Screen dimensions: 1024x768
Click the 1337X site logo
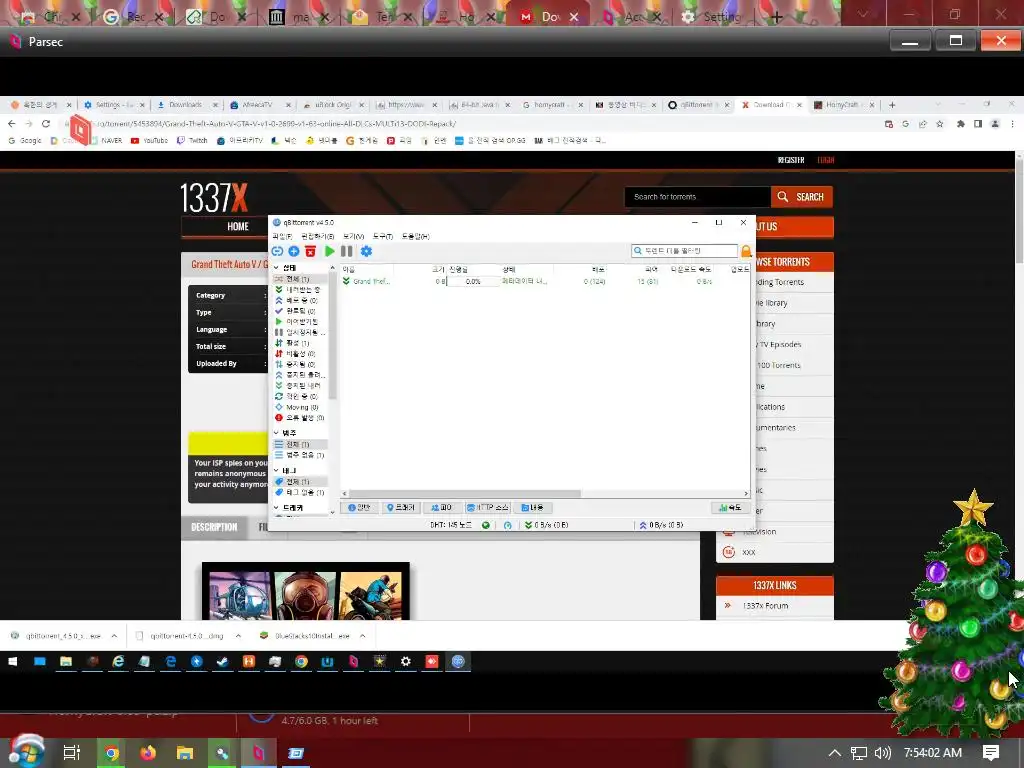[x=214, y=198]
